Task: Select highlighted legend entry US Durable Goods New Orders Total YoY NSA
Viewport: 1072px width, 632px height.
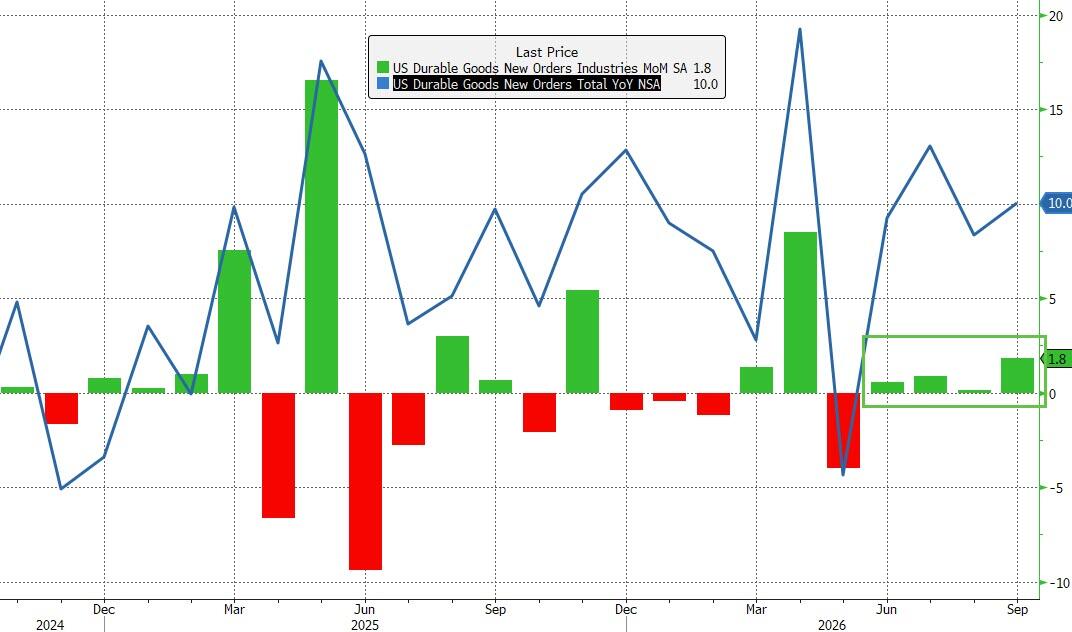Action: pos(526,83)
